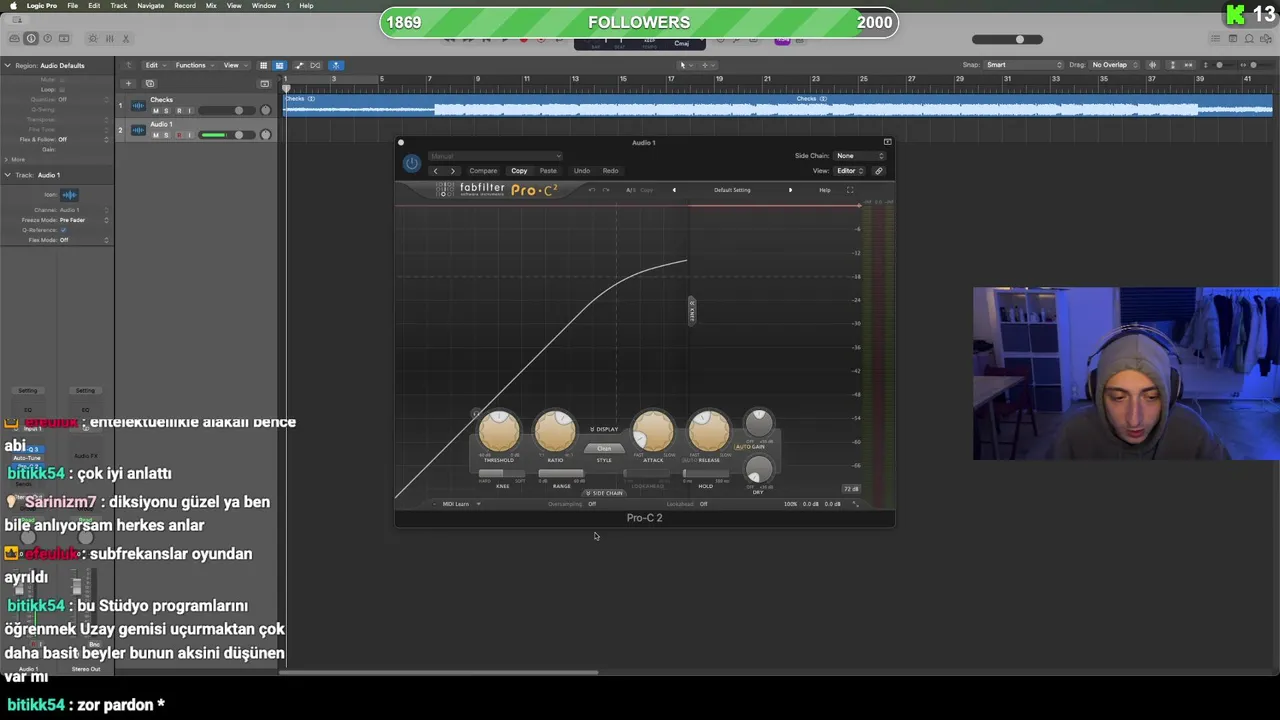Click the Release knob
1280x720 pixels.
(709, 432)
